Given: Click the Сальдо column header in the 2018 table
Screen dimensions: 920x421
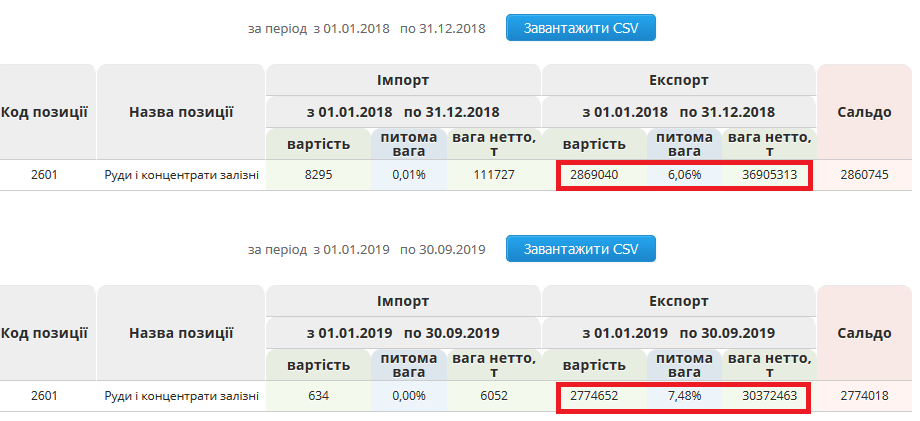Looking at the screenshot, I should click(864, 112).
